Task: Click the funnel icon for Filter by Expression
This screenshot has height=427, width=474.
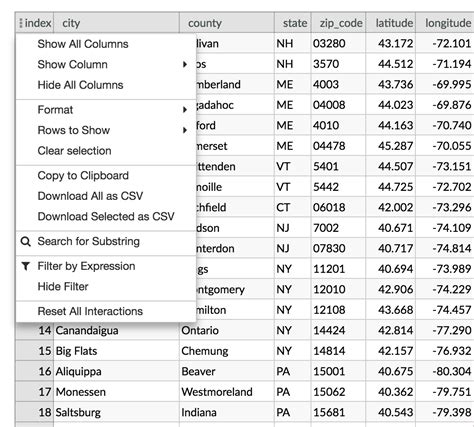Action: click(26, 266)
